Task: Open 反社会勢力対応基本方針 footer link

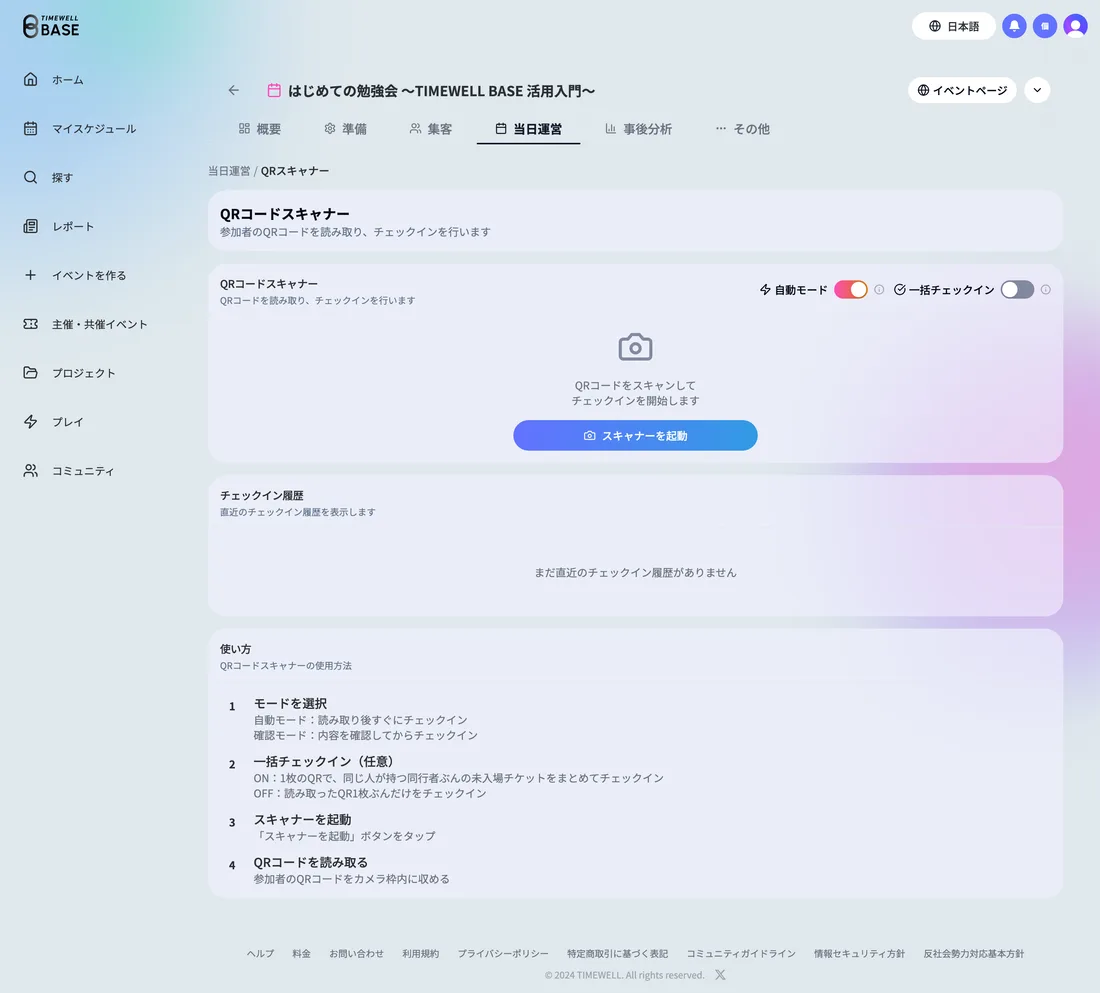Action: (974, 953)
